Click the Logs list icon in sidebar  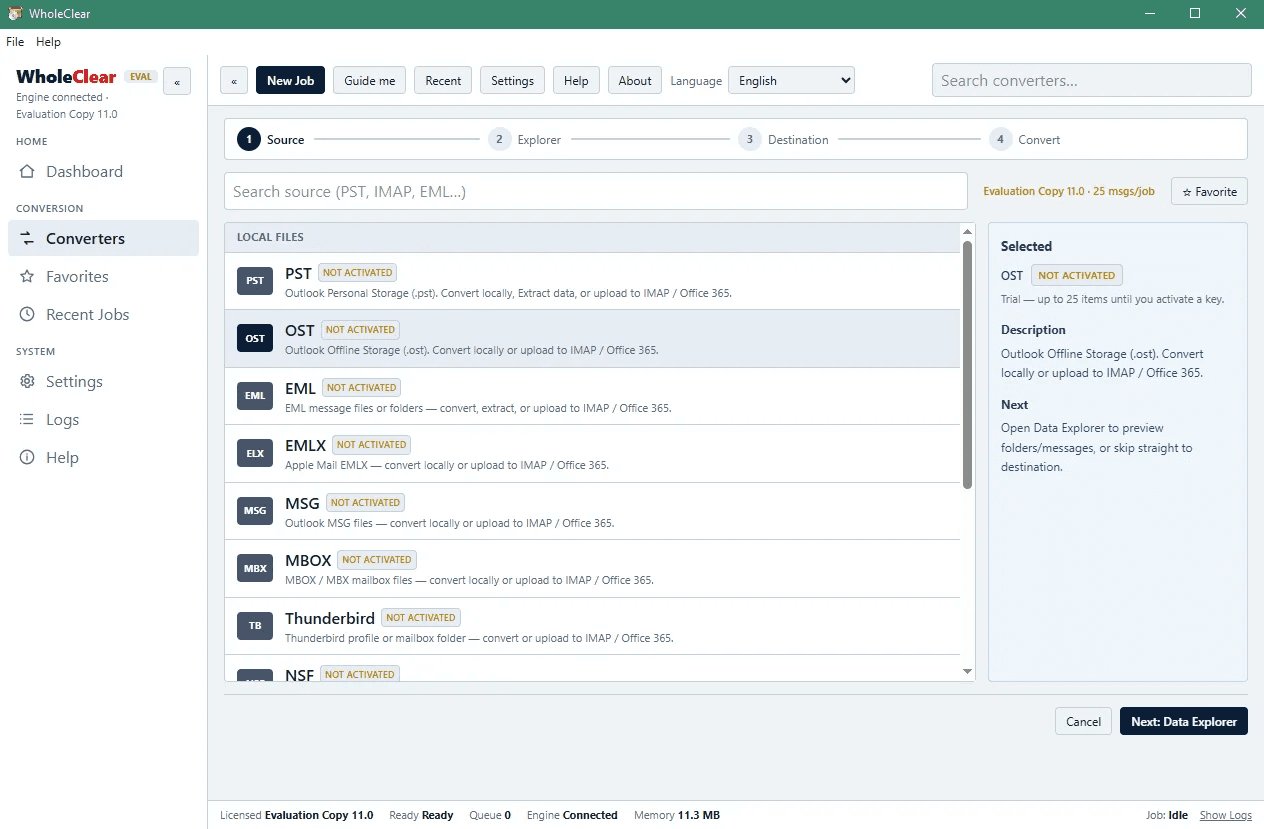27,420
